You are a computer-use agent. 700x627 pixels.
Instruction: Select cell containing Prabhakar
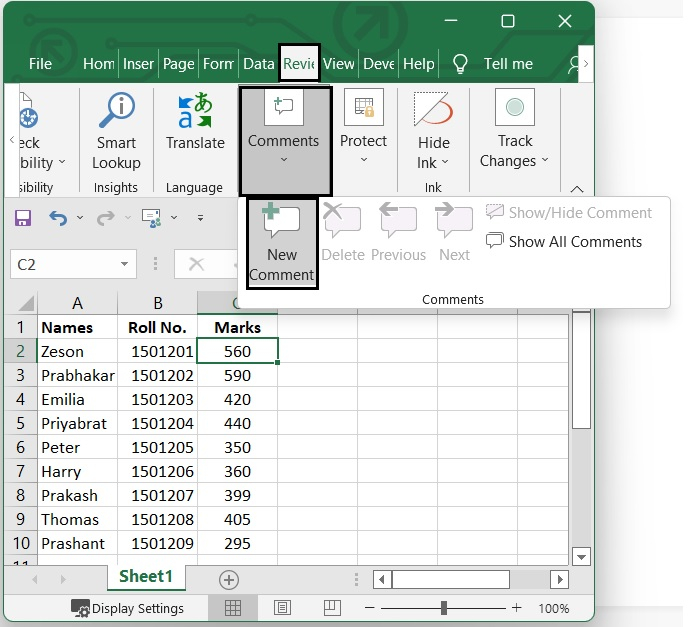(77, 376)
